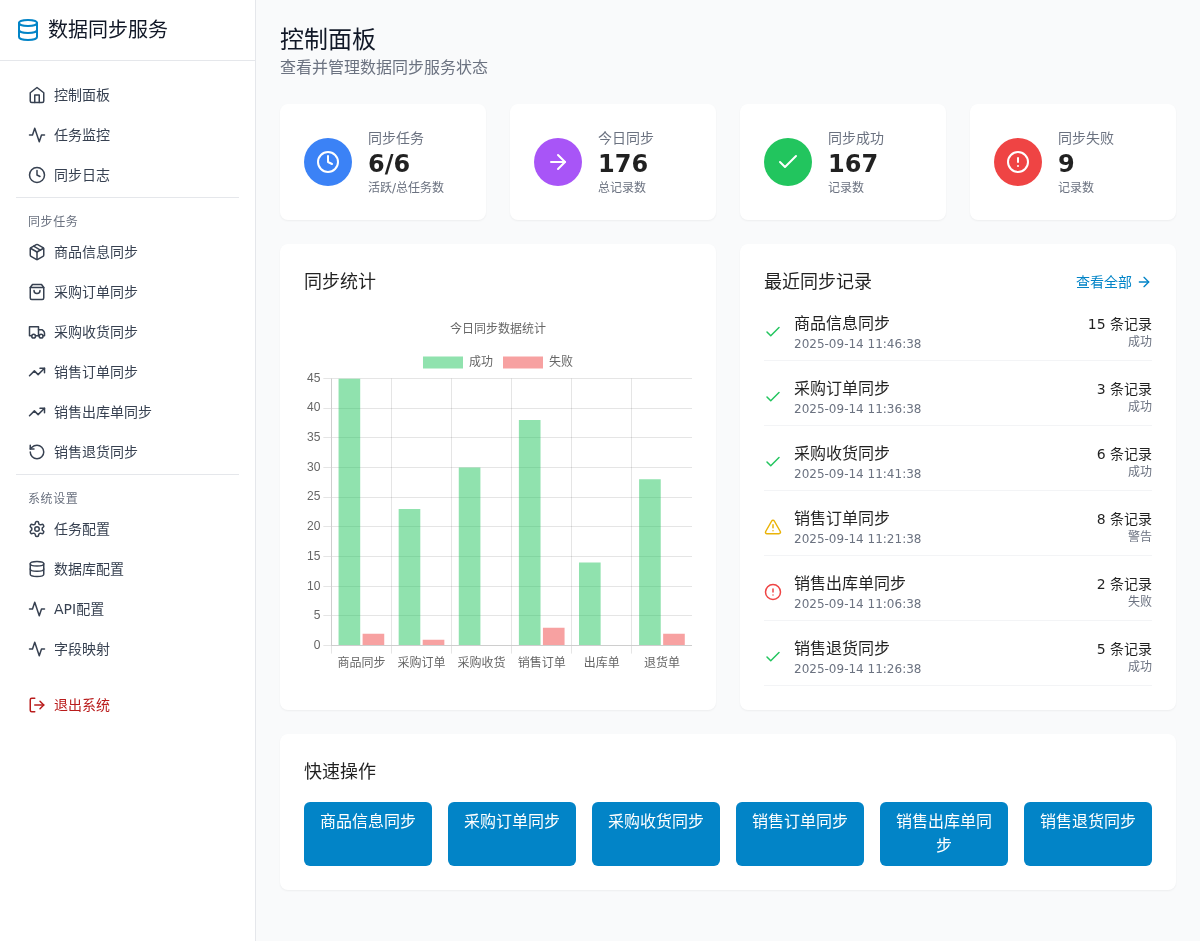Click the clock icon next to 同步日志

[37, 175]
